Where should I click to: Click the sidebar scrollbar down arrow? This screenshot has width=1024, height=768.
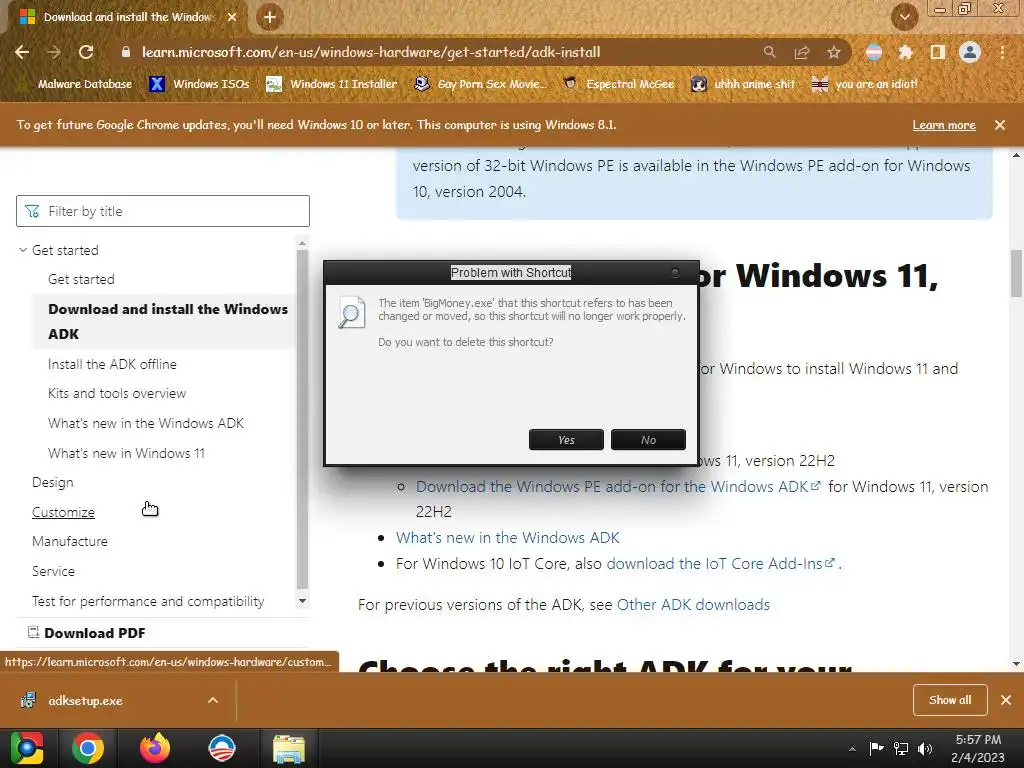tap(302, 601)
